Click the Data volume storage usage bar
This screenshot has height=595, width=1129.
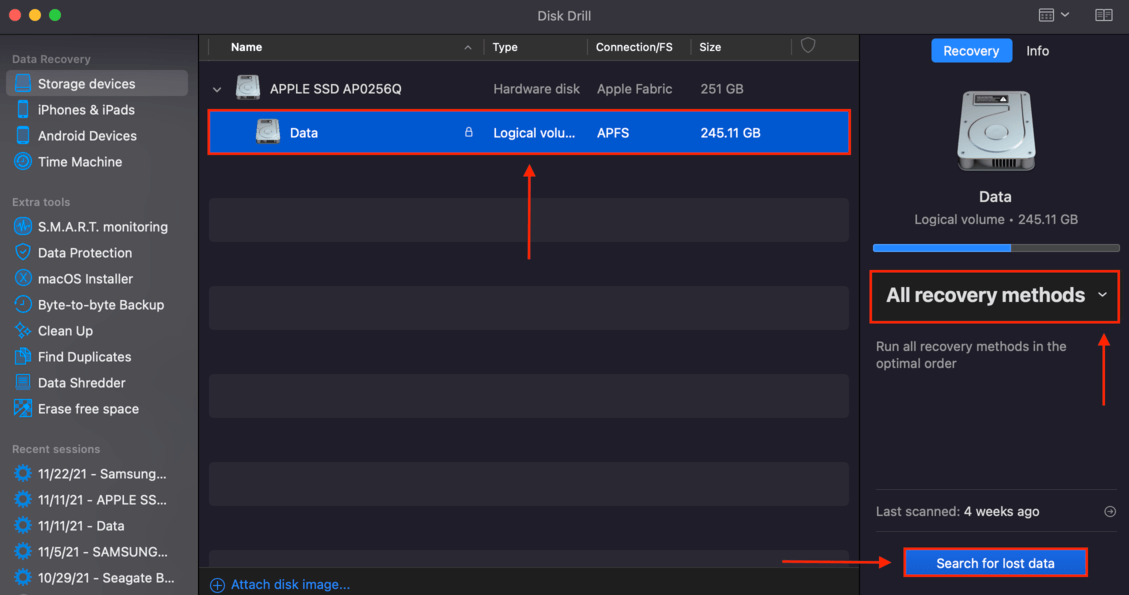pos(996,248)
